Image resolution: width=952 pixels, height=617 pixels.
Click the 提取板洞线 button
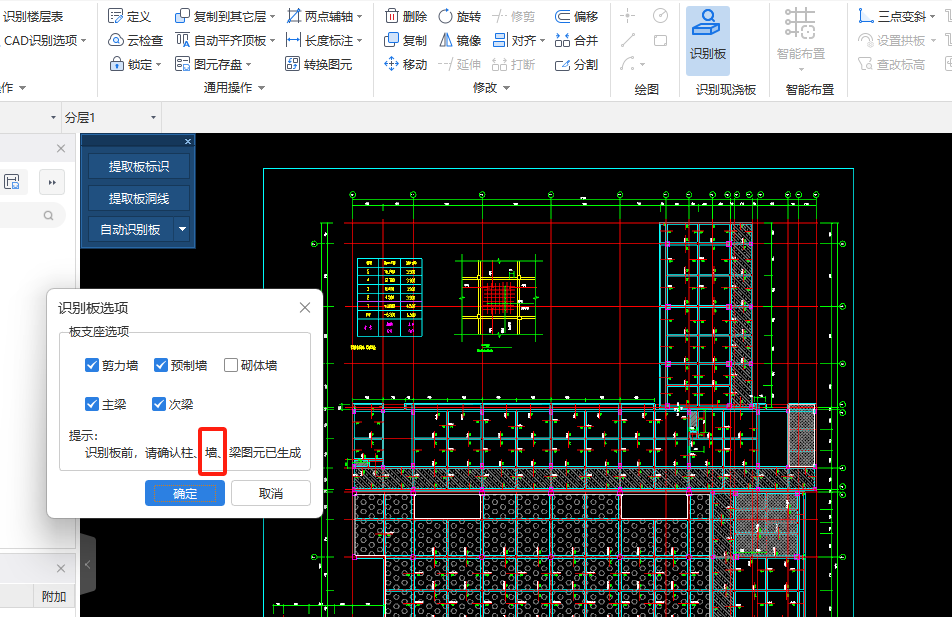tap(138, 198)
